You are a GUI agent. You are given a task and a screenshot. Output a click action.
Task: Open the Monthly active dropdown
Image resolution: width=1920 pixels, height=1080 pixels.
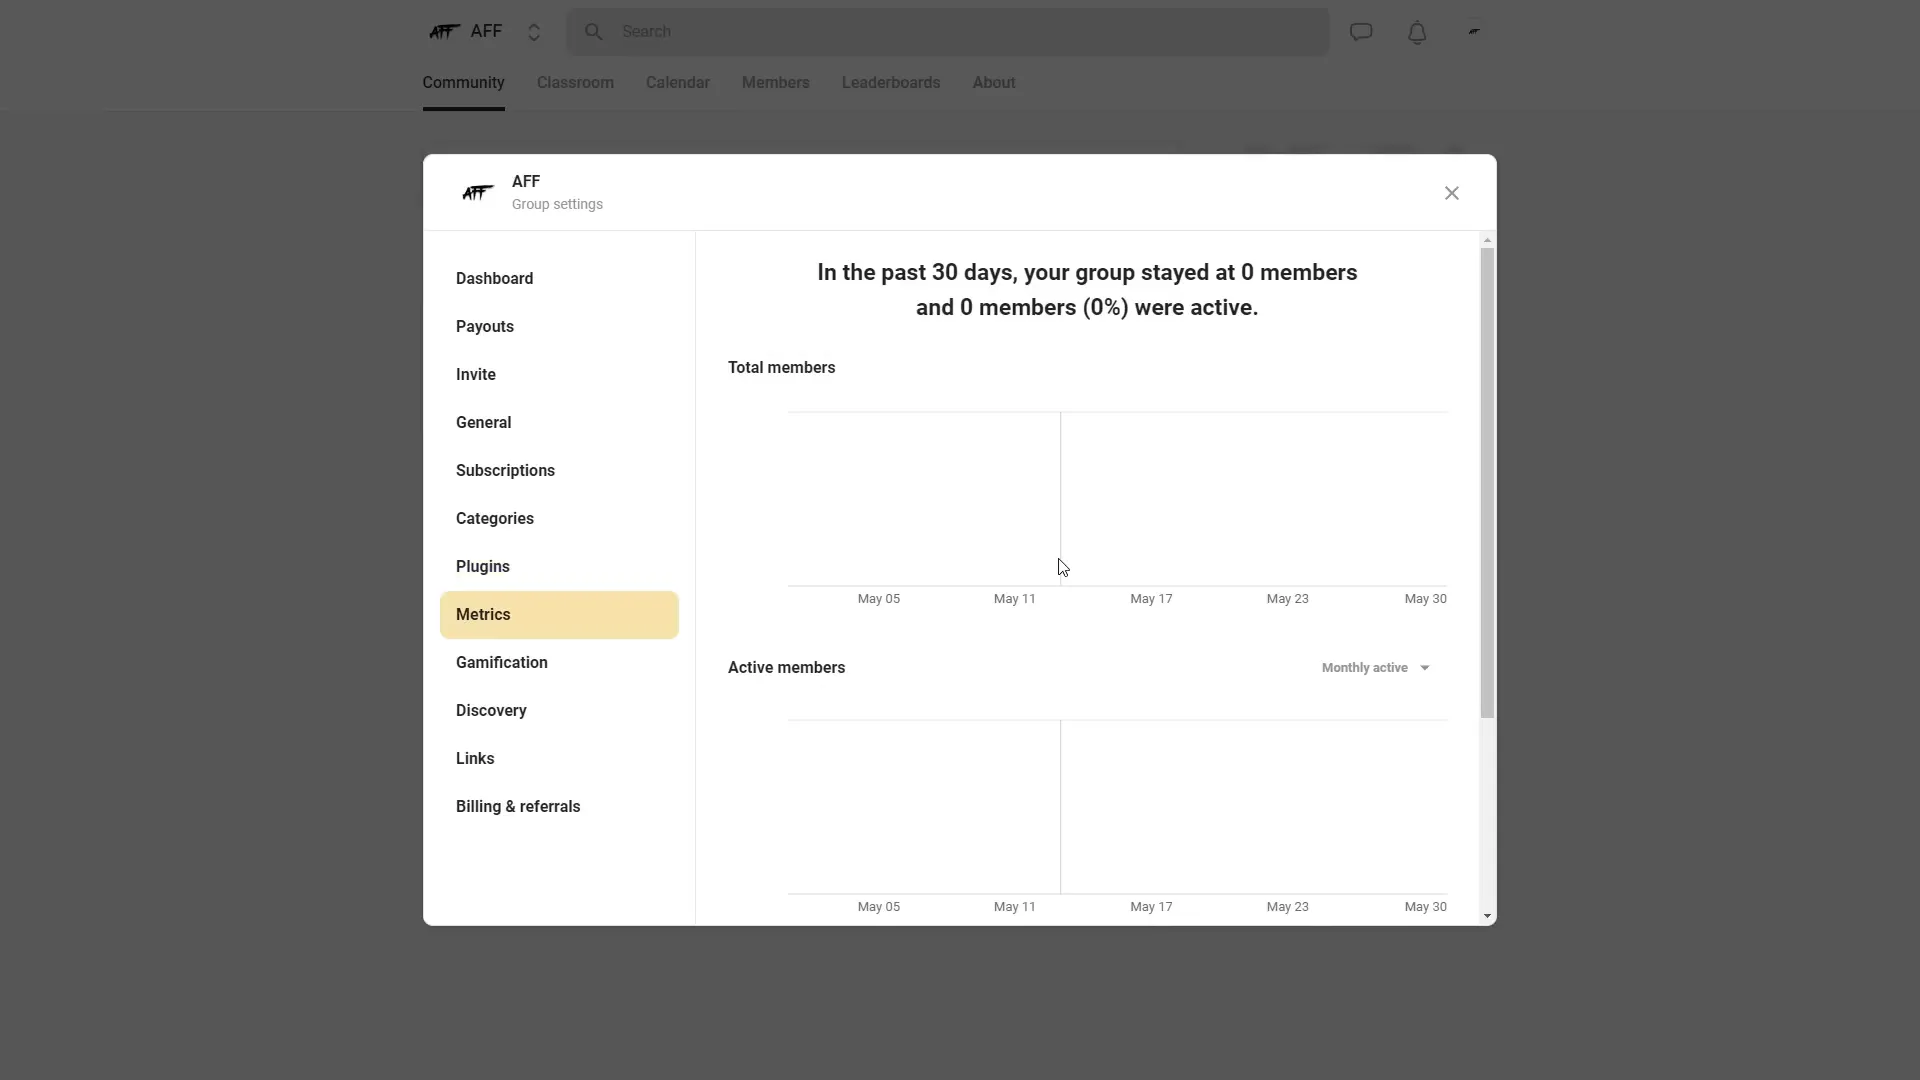1376,668
